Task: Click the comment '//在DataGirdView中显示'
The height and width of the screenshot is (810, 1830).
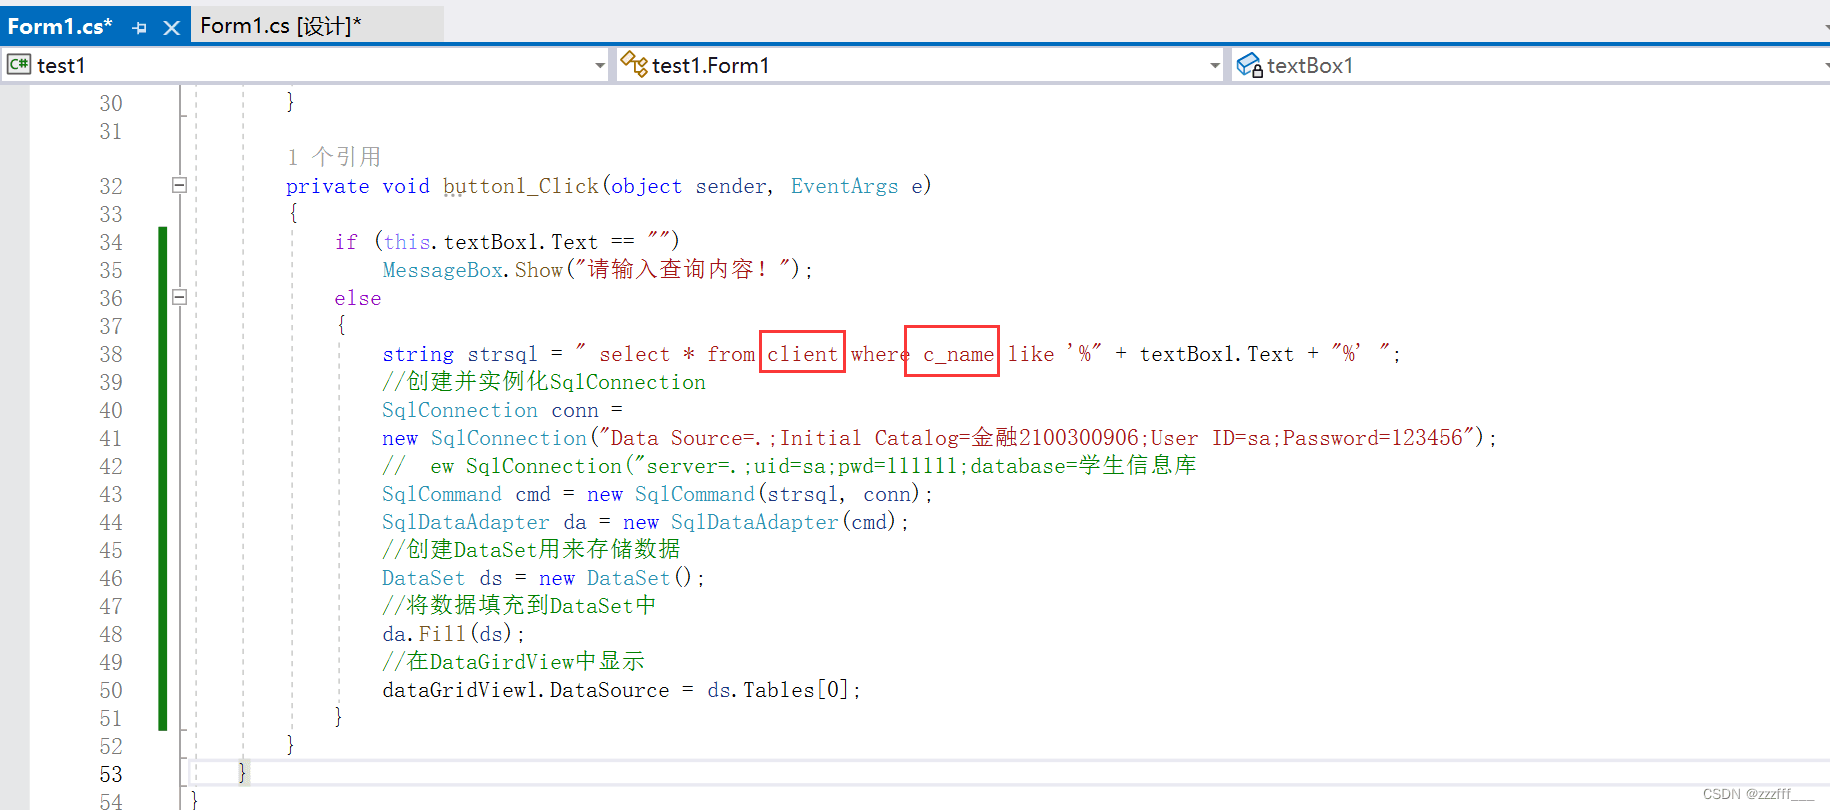Action: 513,662
